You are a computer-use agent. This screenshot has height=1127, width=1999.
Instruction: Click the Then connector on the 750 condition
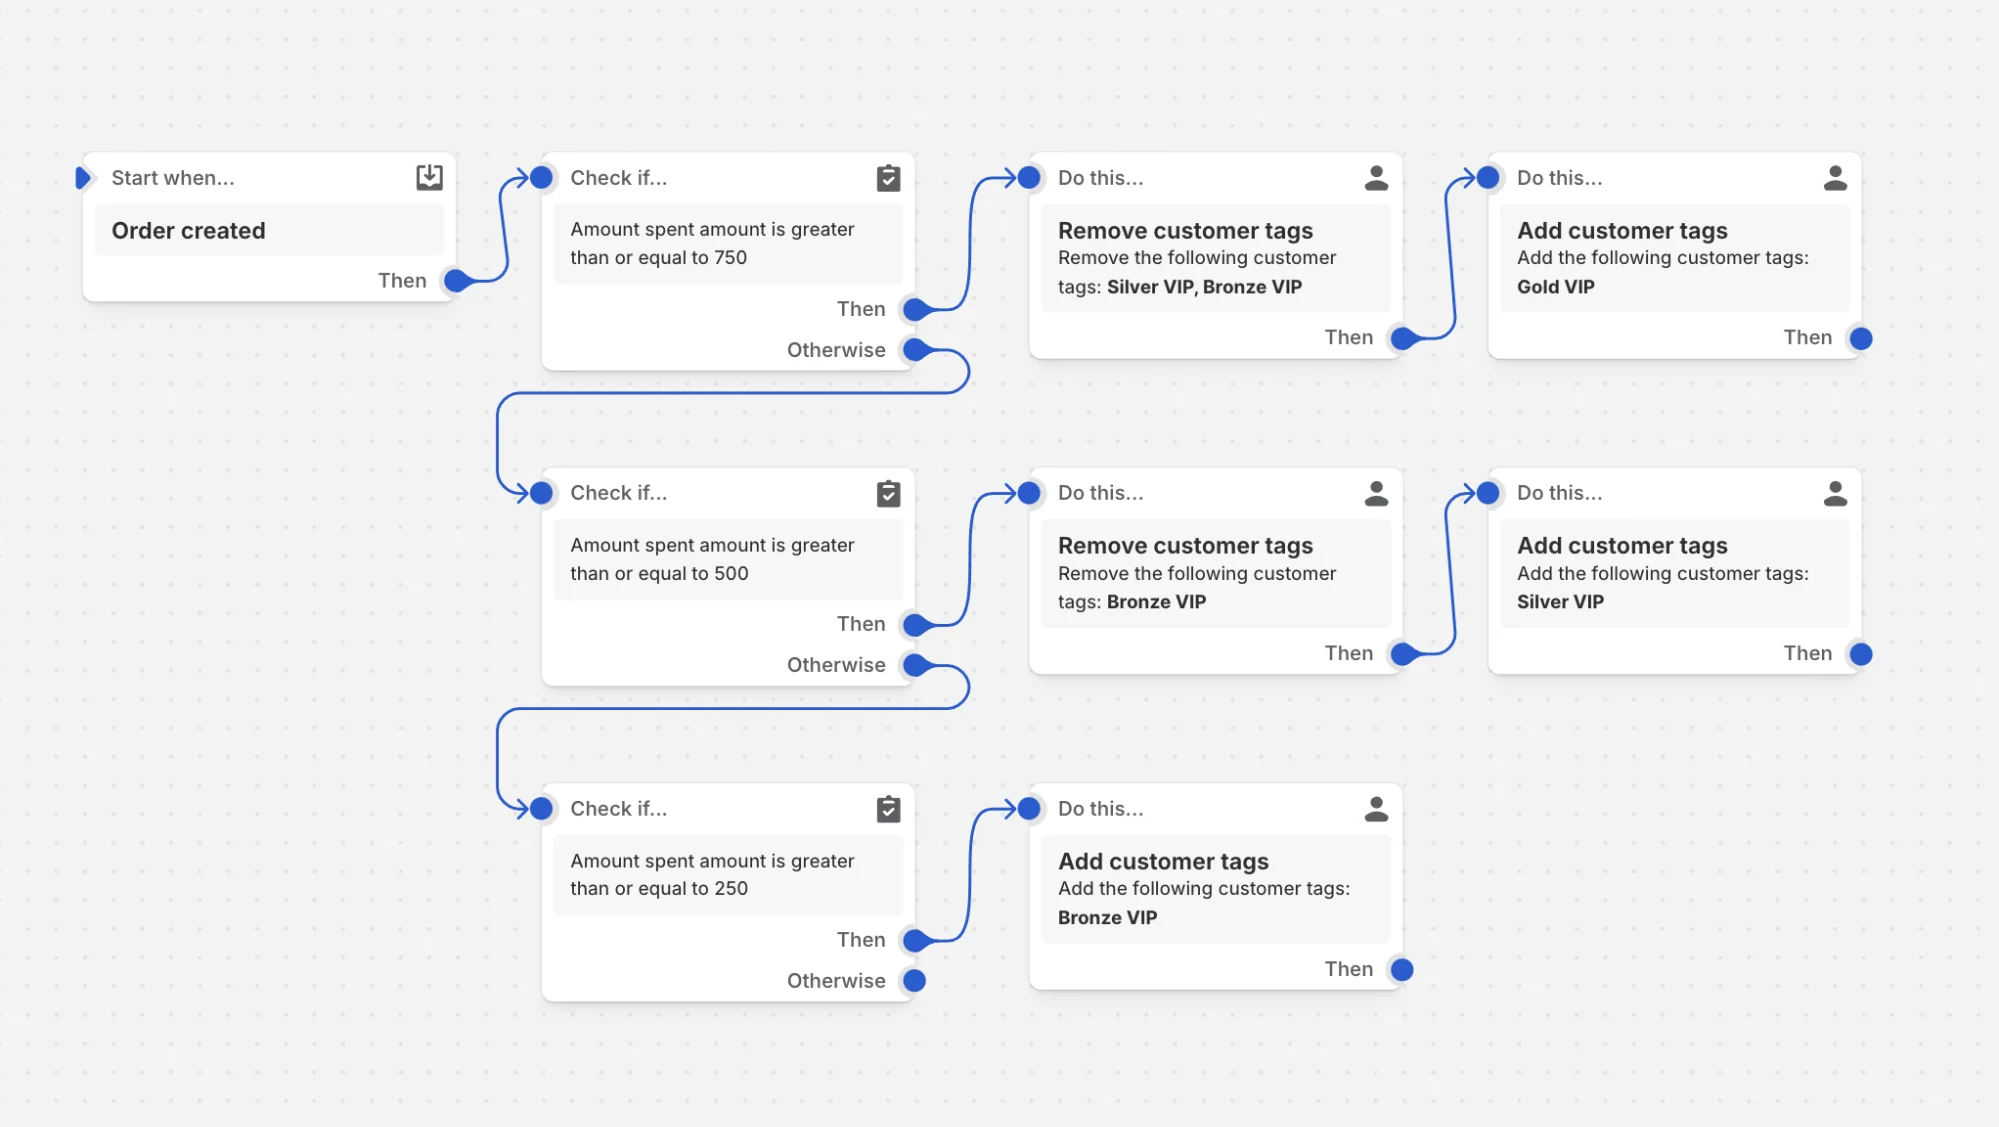(913, 309)
